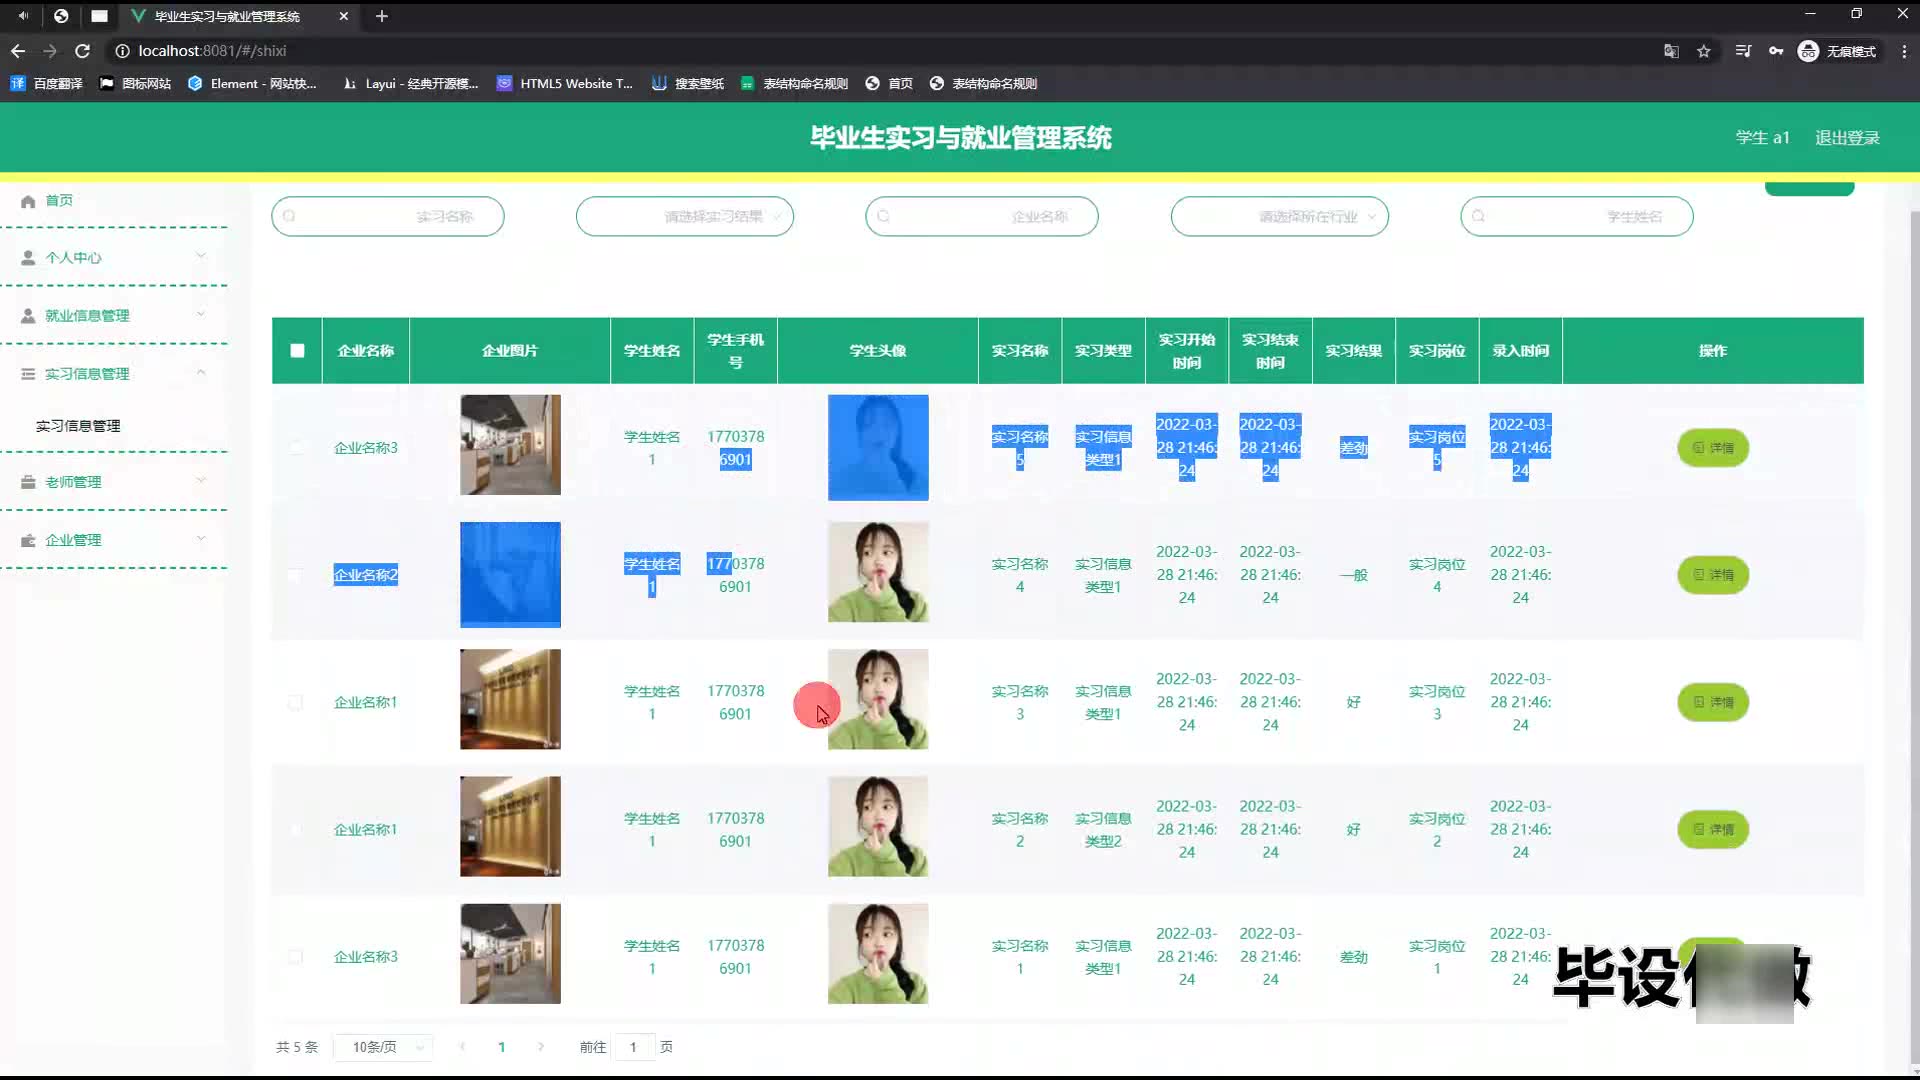Click the home icon in sidebar
The width and height of the screenshot is (1920, 1080).
pos(28,201)
